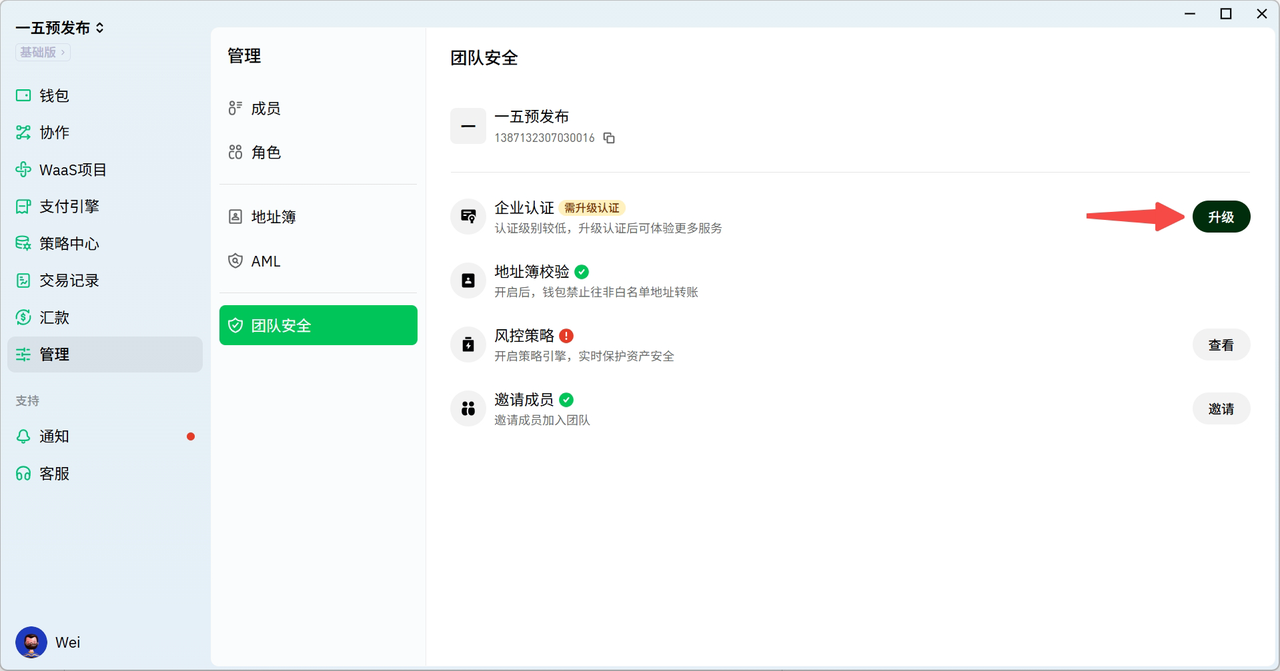Screen dimensions: 1280x671
Task: Open 协作 collaboration icon in sidebar
Action: (23, 133)
